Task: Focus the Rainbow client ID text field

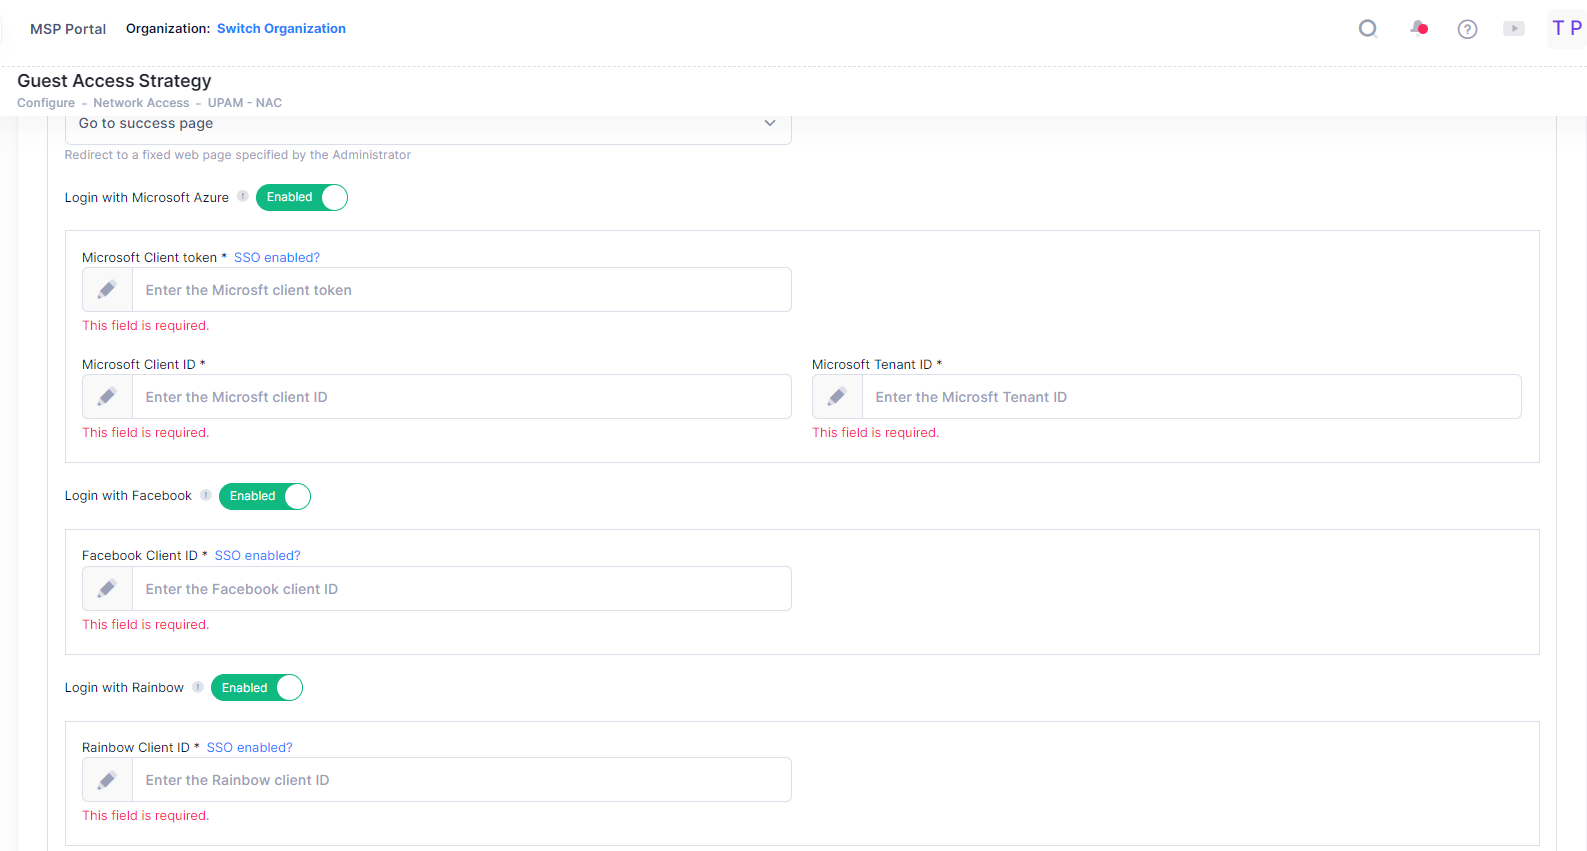Action: coord(460,780)
